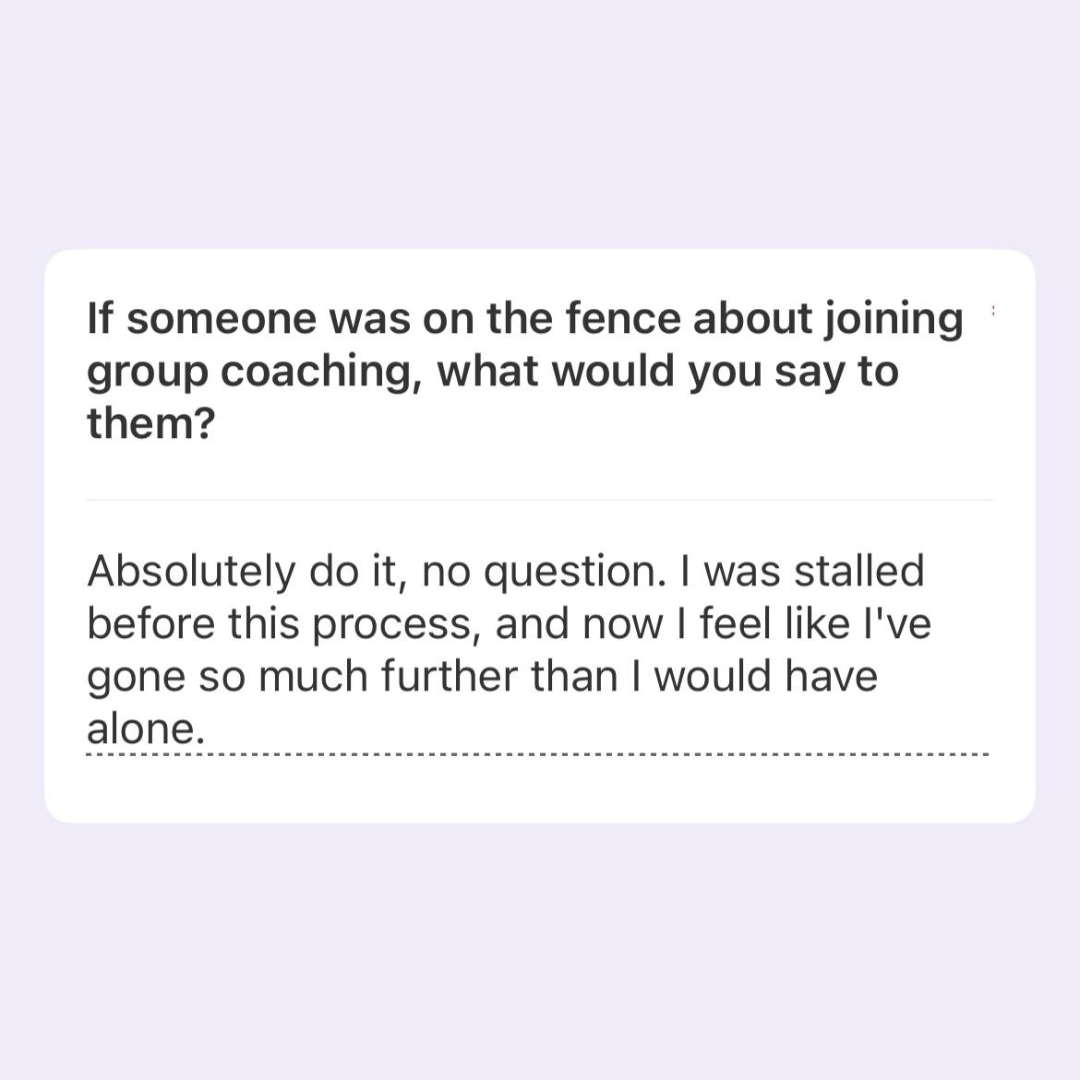The image size is (1080, 1080).
Task: Click the dotted underline below the answer
Action: coord(539,755)
